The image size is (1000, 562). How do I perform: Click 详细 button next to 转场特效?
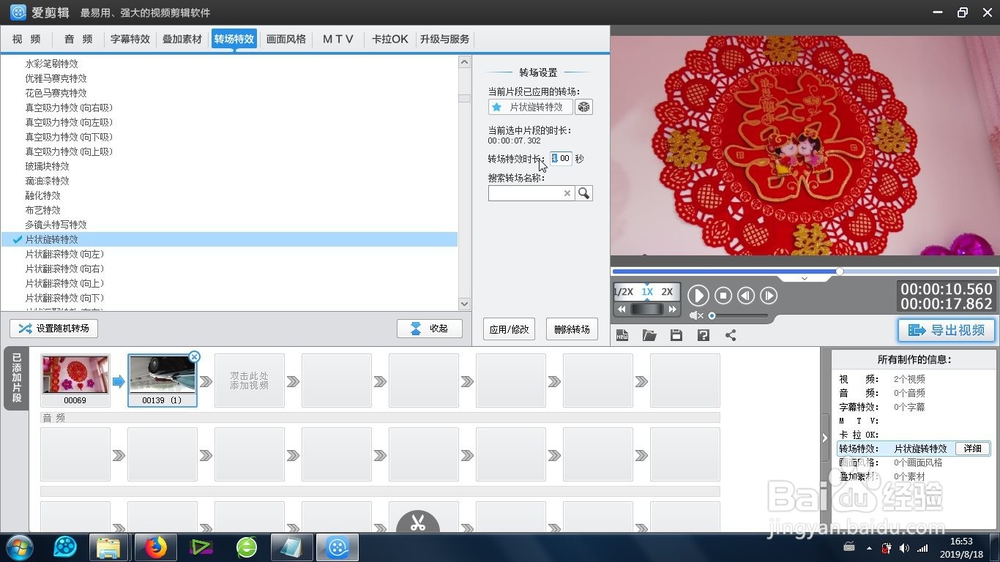click(x=973, y=448)
